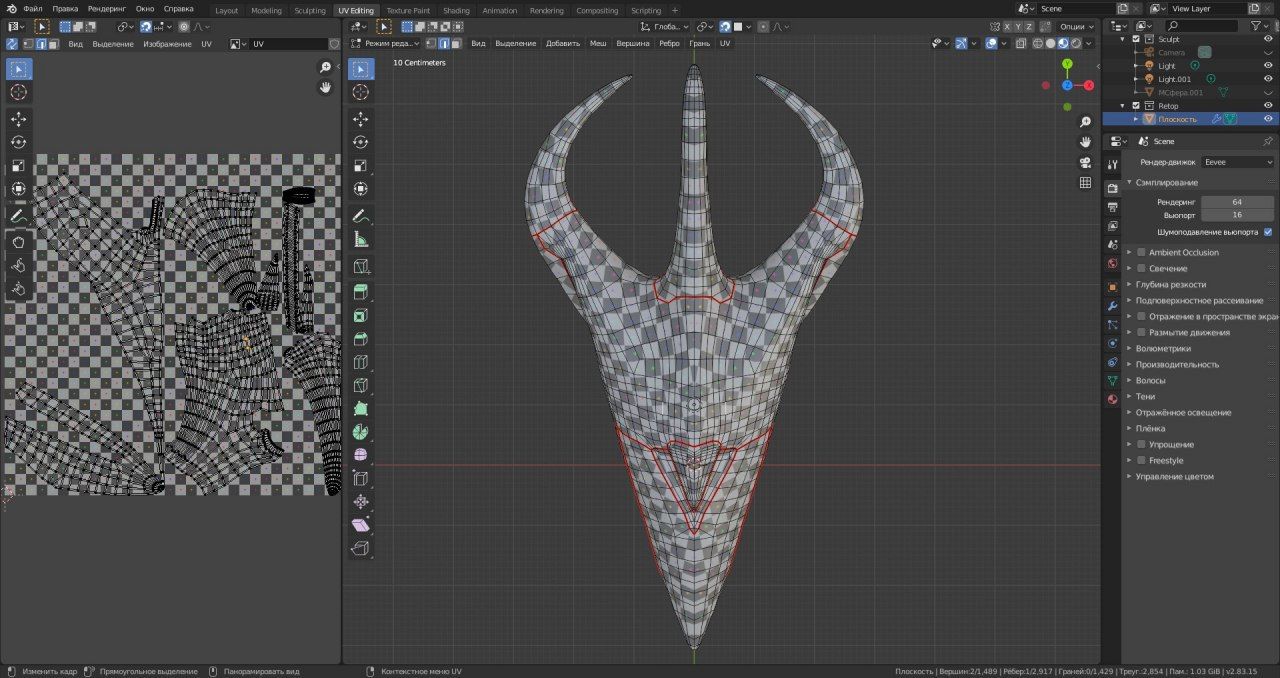
Task: Select the Loop Cut tool
Action: (x=361, y=361)
